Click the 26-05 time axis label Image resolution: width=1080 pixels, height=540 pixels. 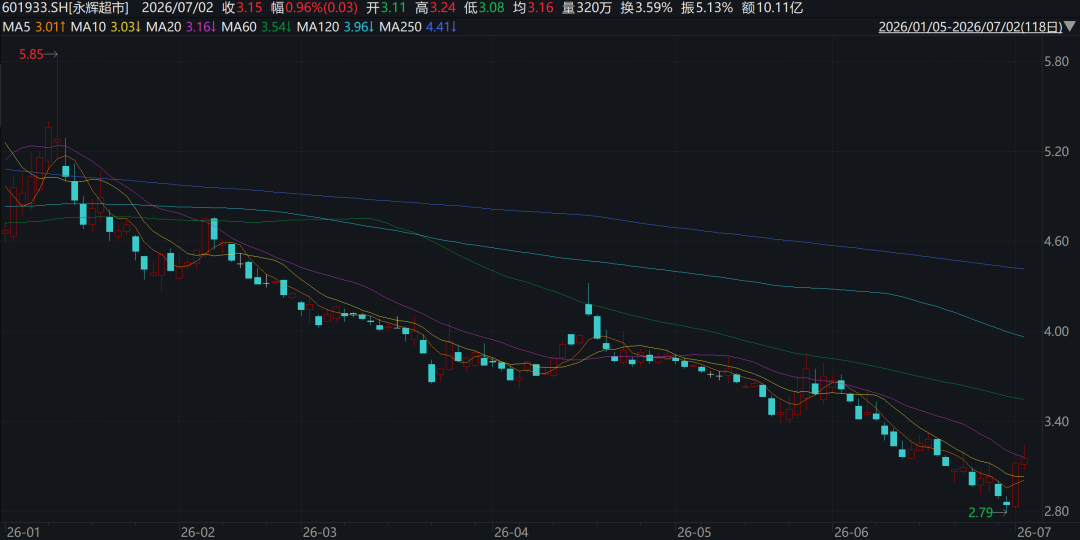point(695,532)
